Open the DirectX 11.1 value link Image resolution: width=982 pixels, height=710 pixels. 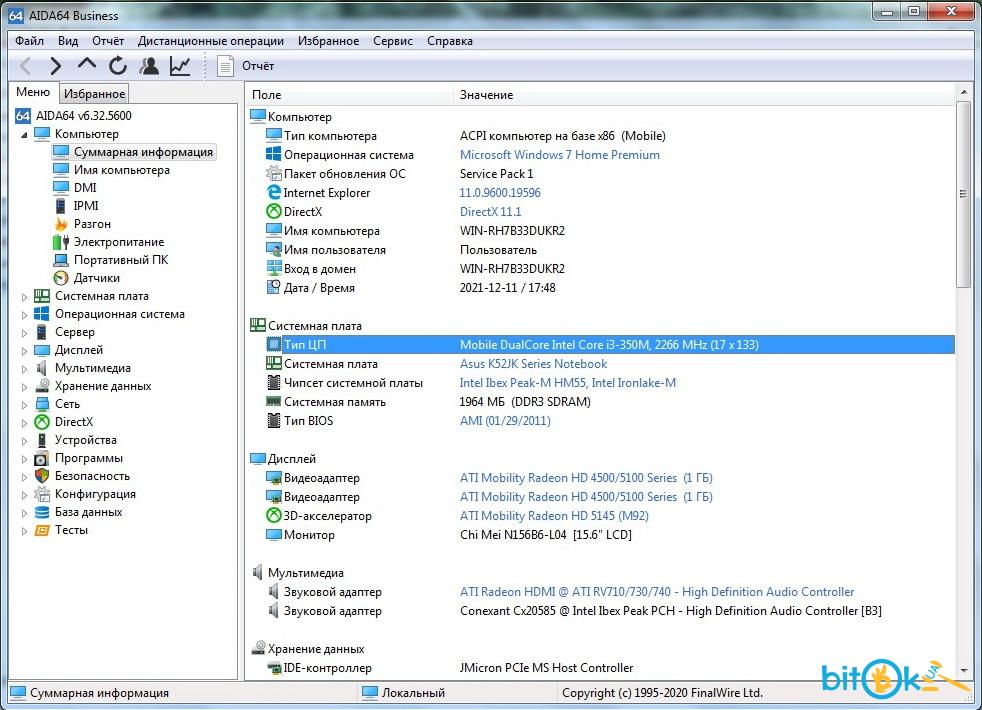pyautogui.click(x=490, y=212)
